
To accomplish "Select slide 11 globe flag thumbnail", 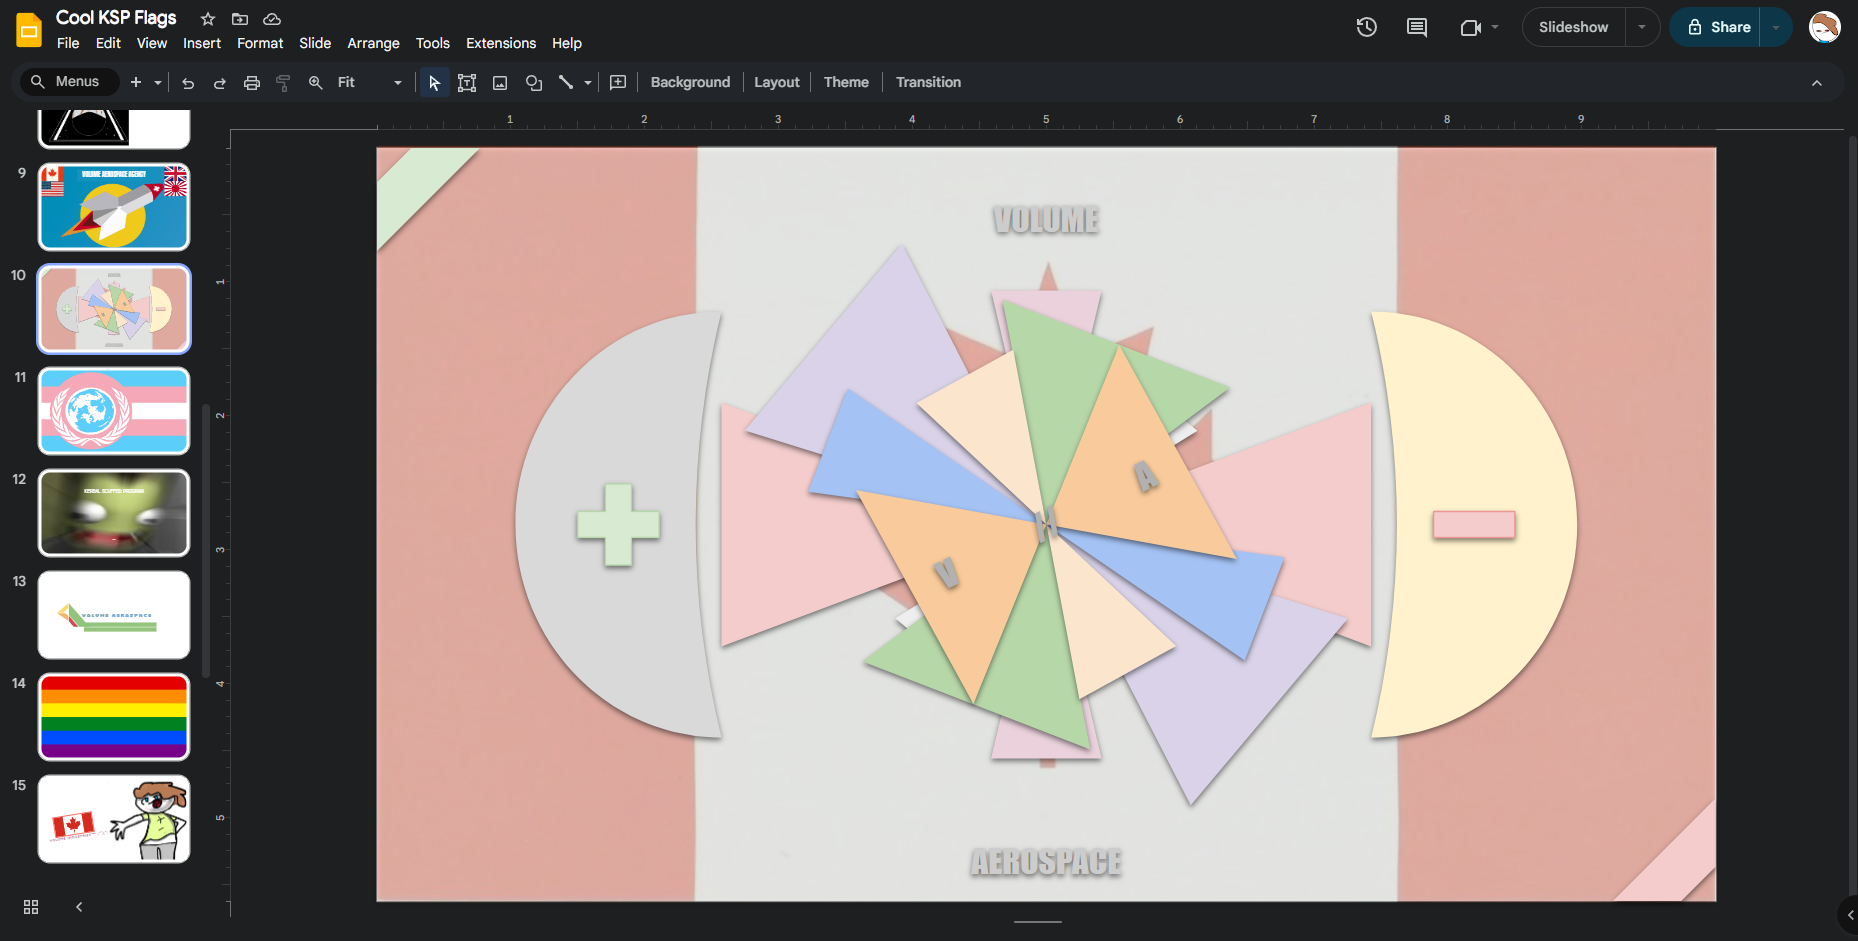I will [x=114, y=411].
